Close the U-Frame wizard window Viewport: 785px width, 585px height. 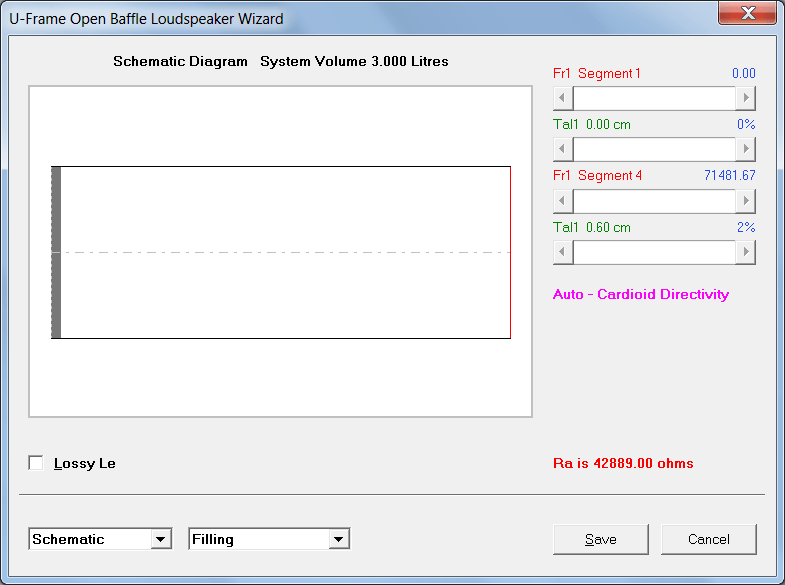coord(747,13)
